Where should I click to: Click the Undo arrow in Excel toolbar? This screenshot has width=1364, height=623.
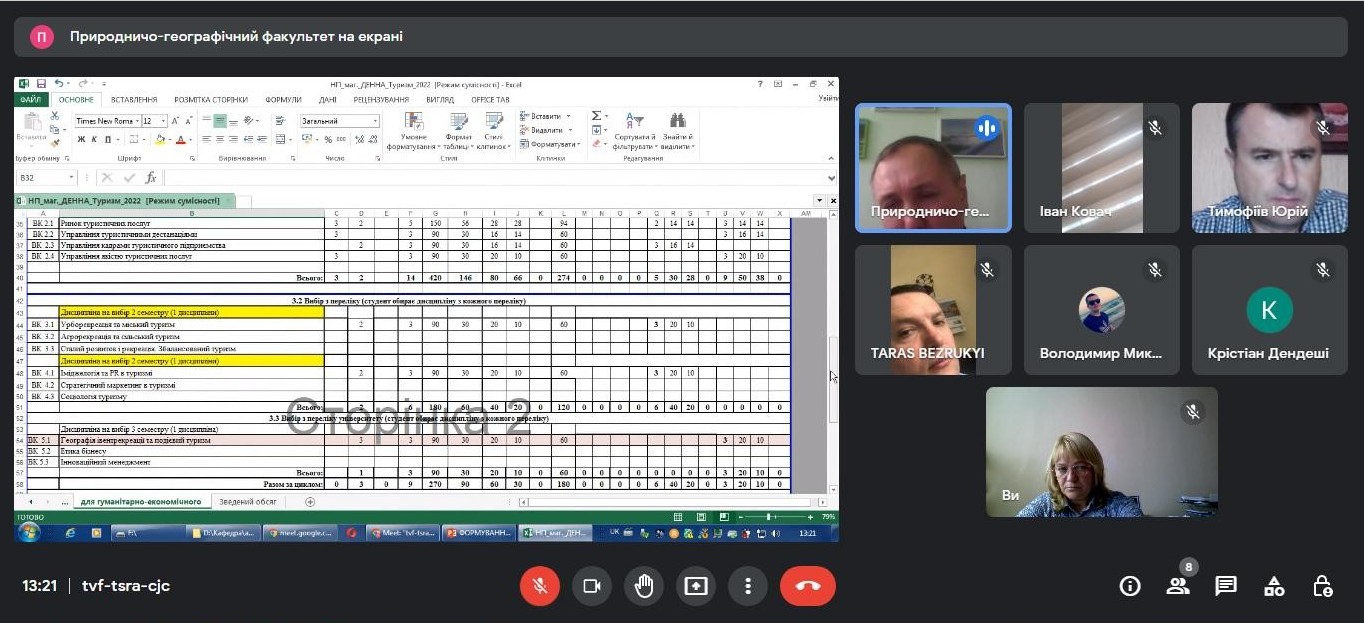point(59,84)
